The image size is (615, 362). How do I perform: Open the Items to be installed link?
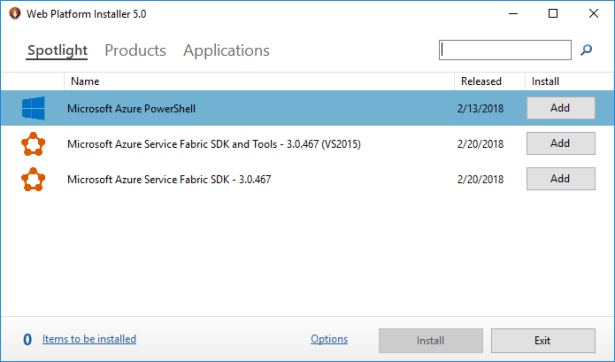(89, 339)
